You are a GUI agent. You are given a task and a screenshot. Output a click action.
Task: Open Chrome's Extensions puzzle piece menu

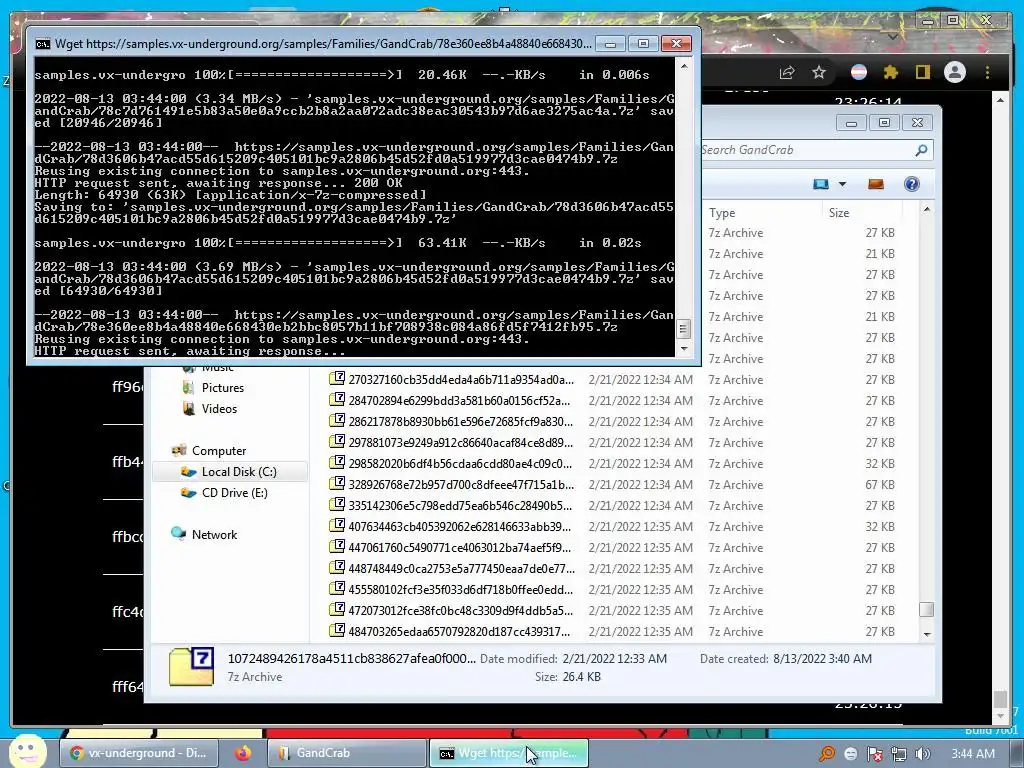coord(890,72)
